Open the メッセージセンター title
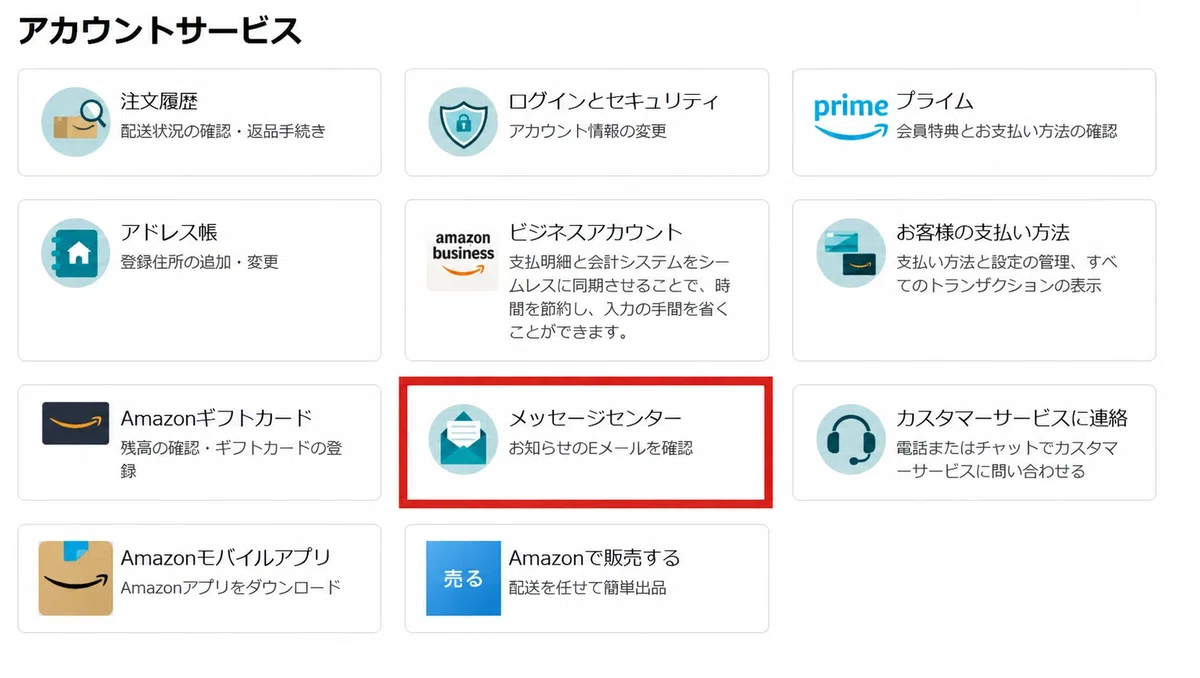The image size is (1200, 678). pyautogui.click(x=596, y=418)
